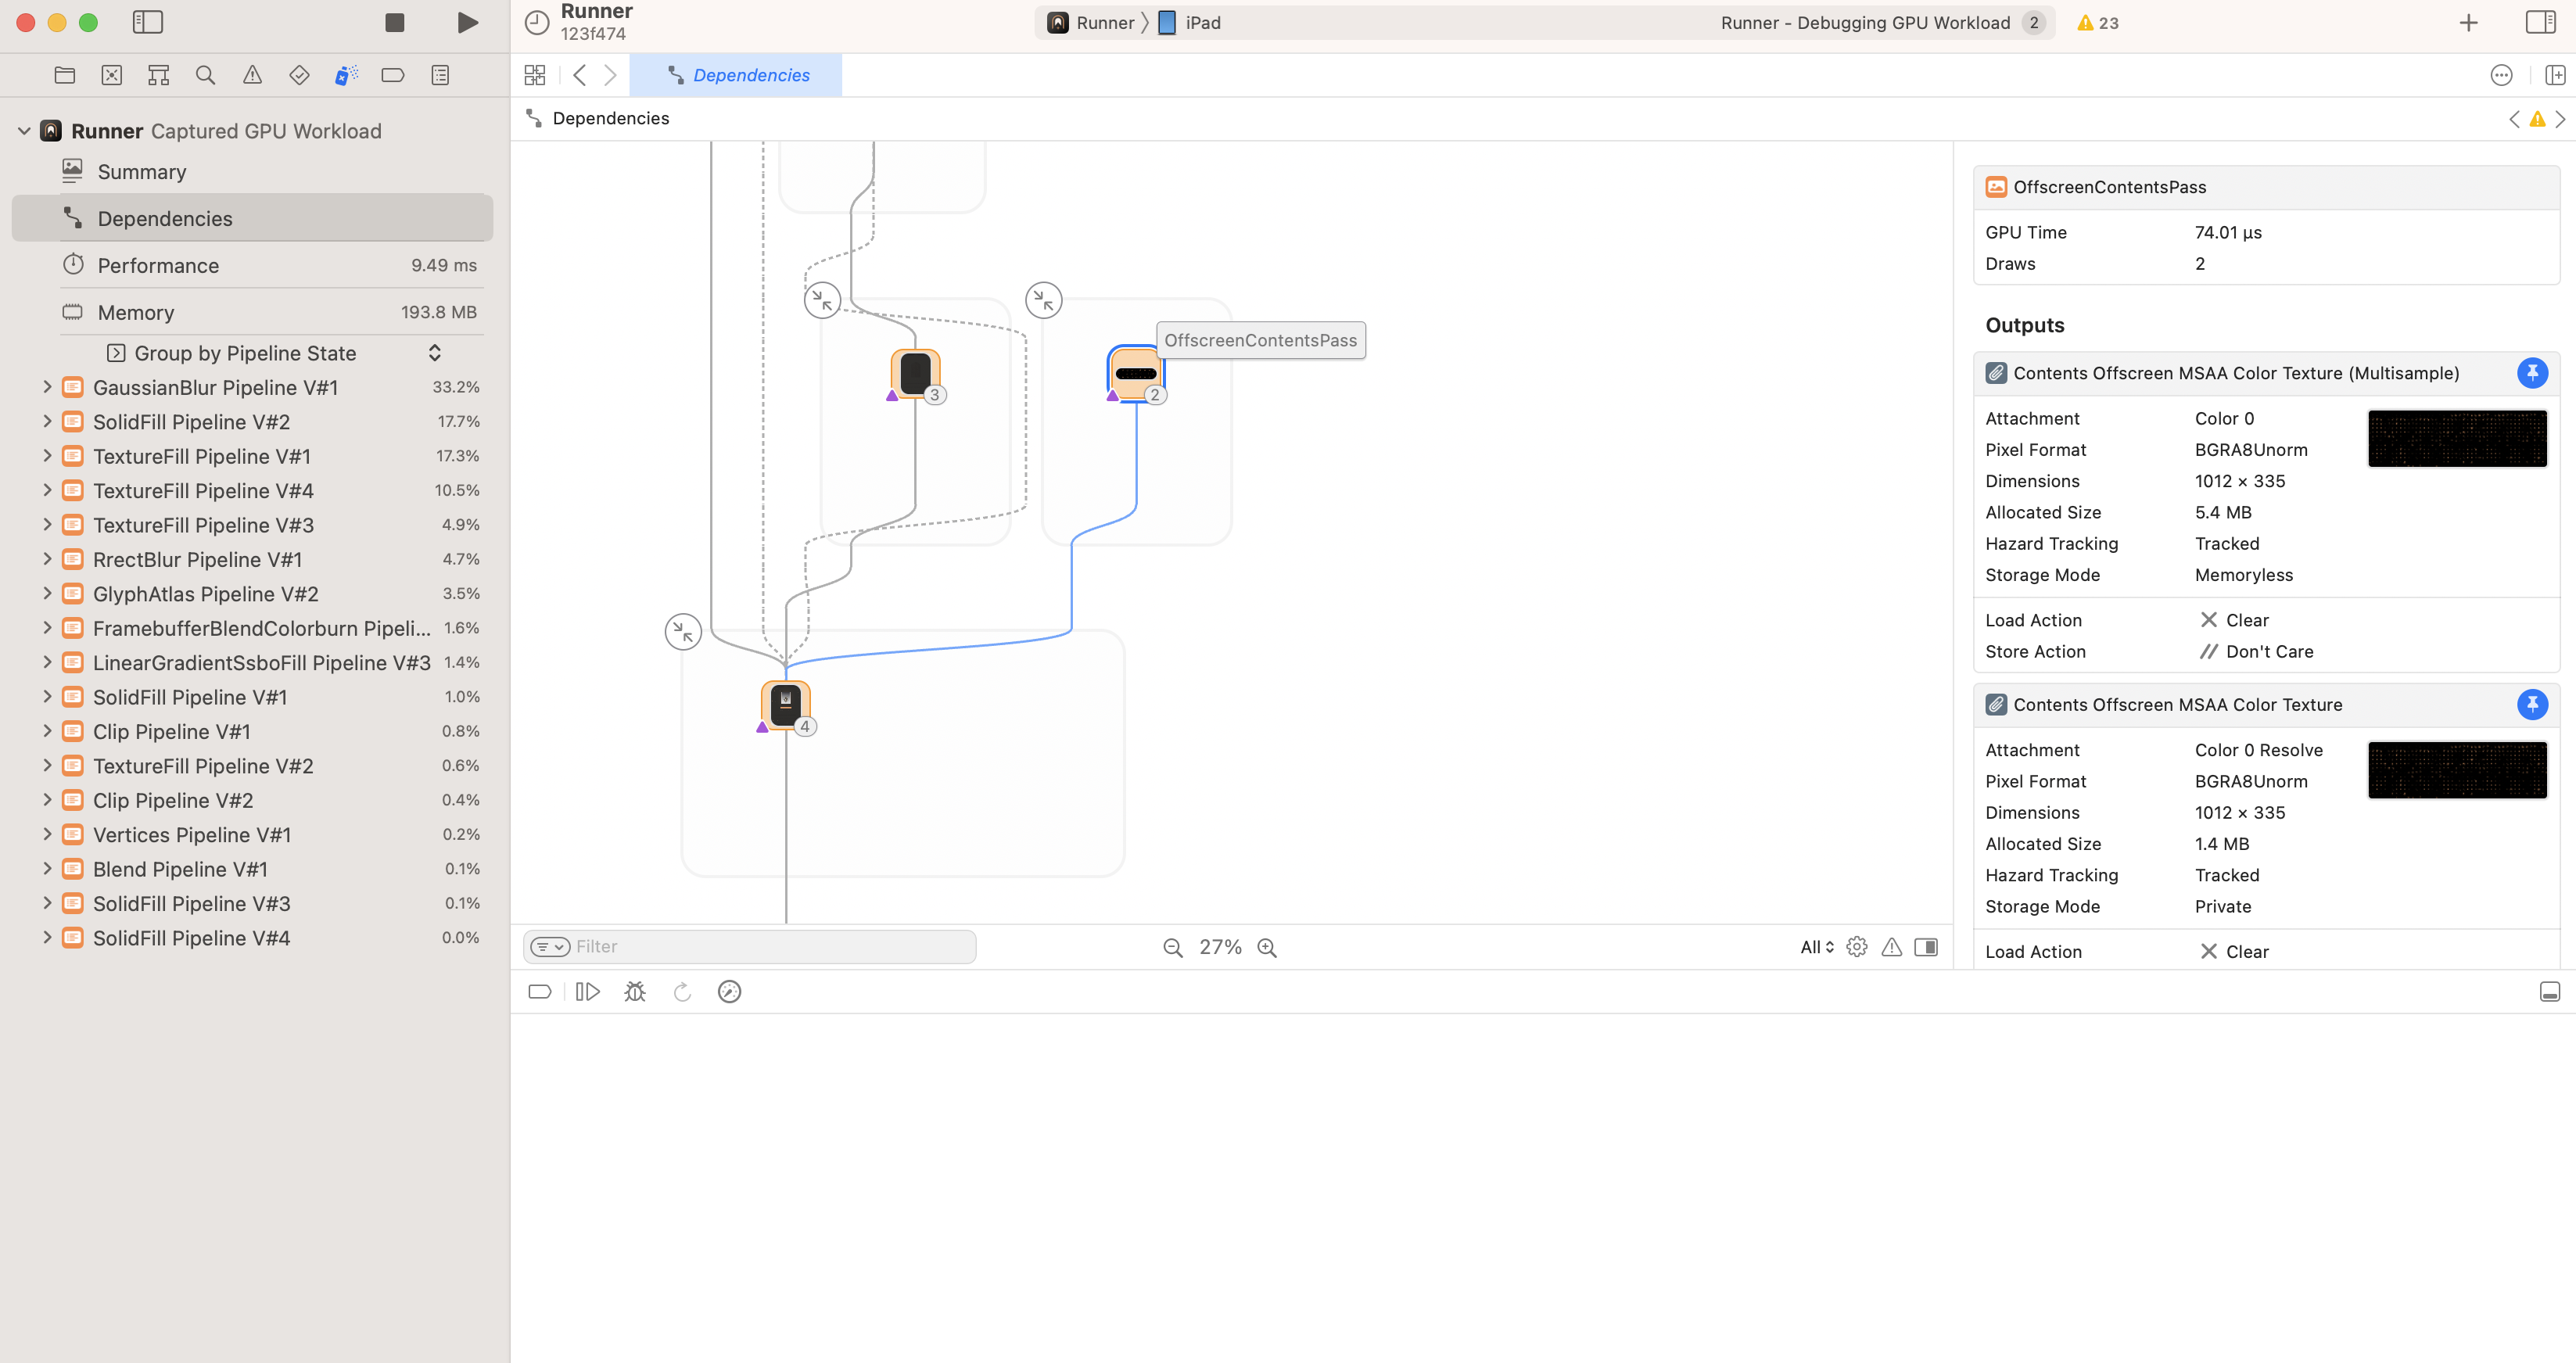Collapse the Runner Captured GPU Workload tree
This screenshot has height=1363, width=2576.
[24, 131]
